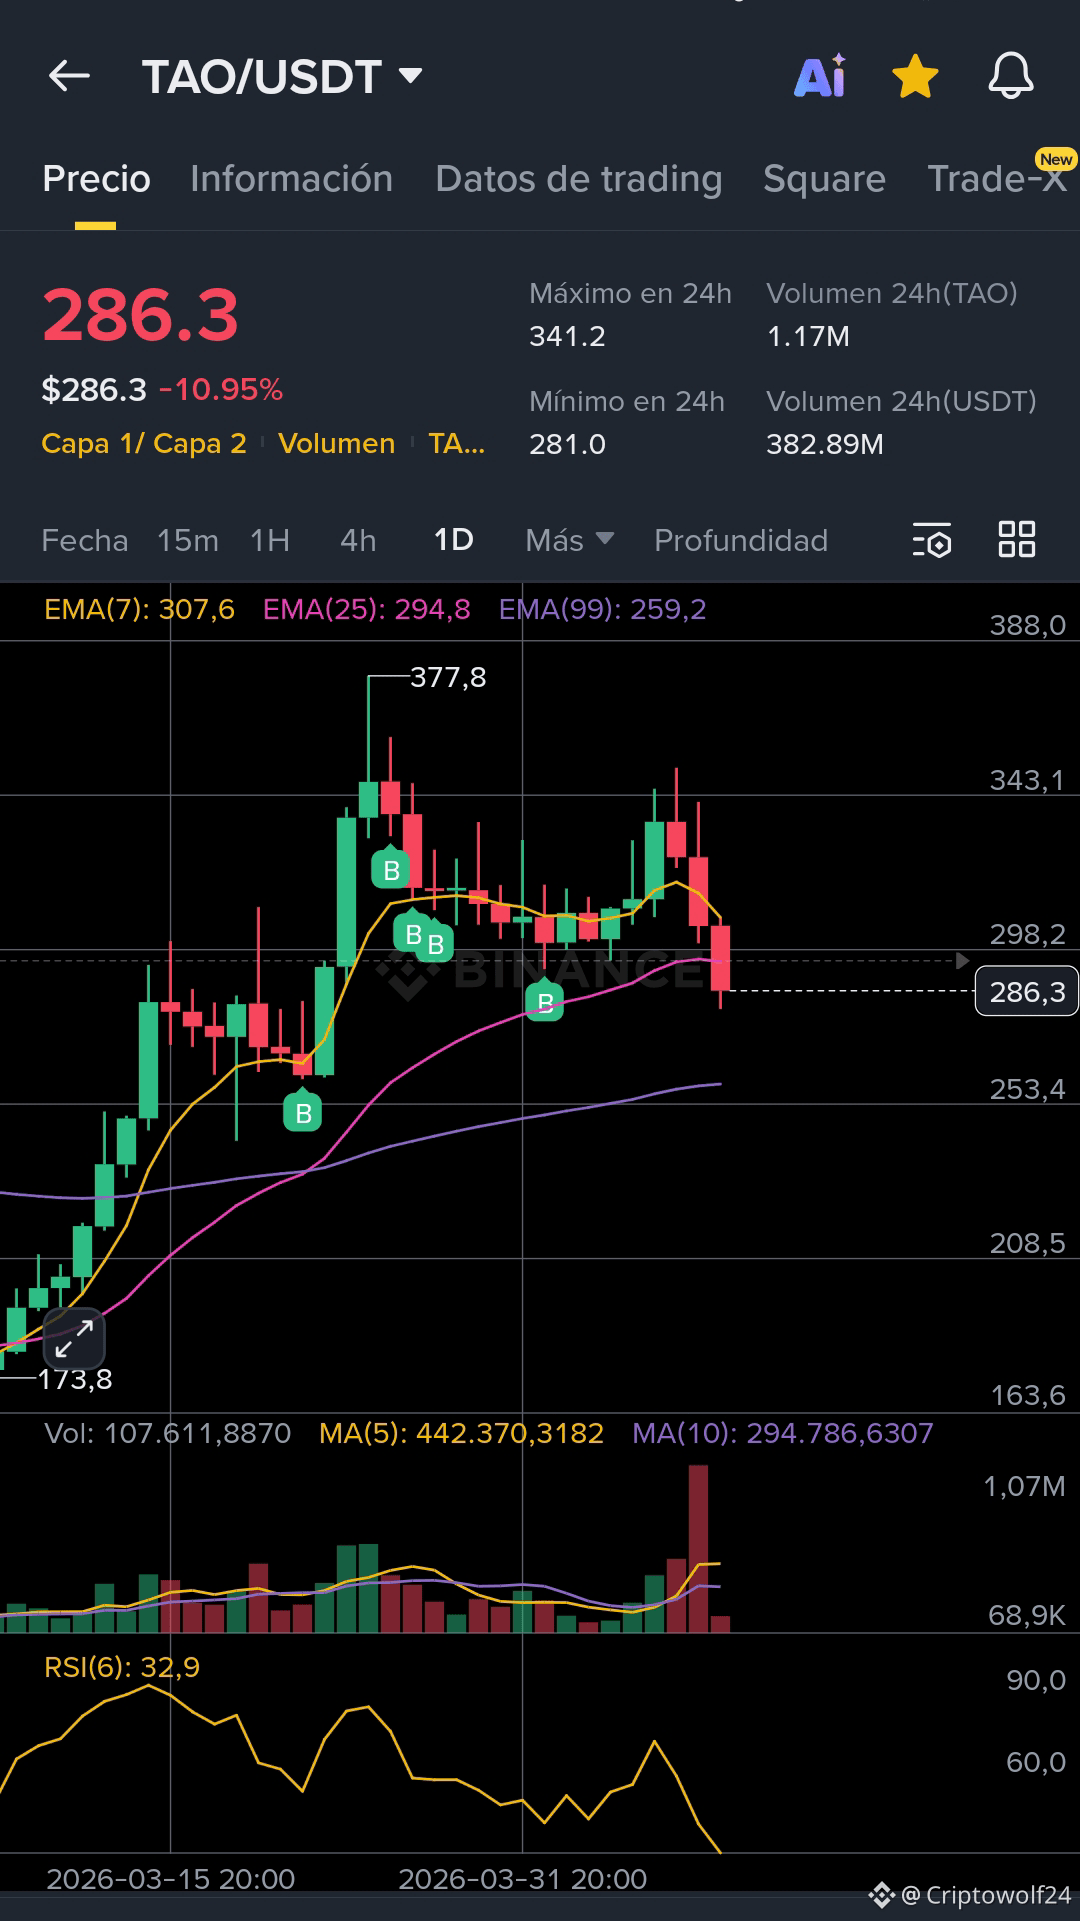Tap the tallest red volume bar

point(698,1548)
